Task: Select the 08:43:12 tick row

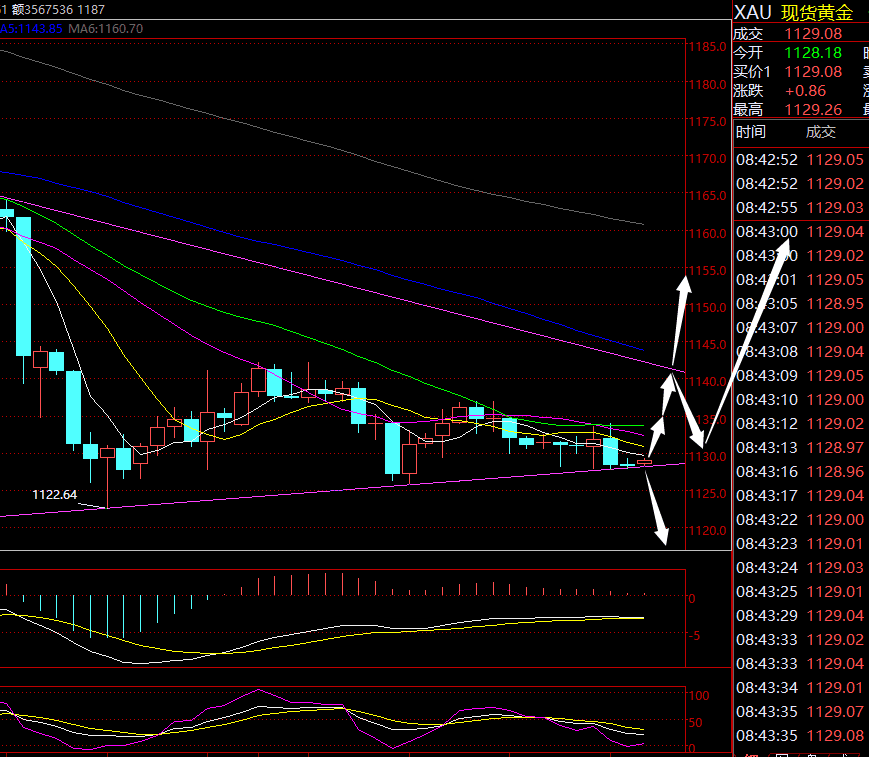Action: tap(800, 423)
